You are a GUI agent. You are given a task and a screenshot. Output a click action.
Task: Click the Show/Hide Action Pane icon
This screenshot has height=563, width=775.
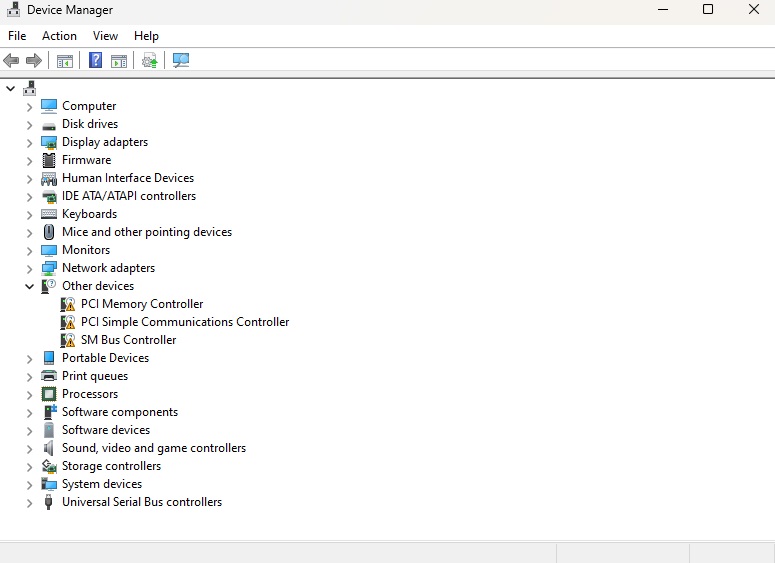pos(119,60)
